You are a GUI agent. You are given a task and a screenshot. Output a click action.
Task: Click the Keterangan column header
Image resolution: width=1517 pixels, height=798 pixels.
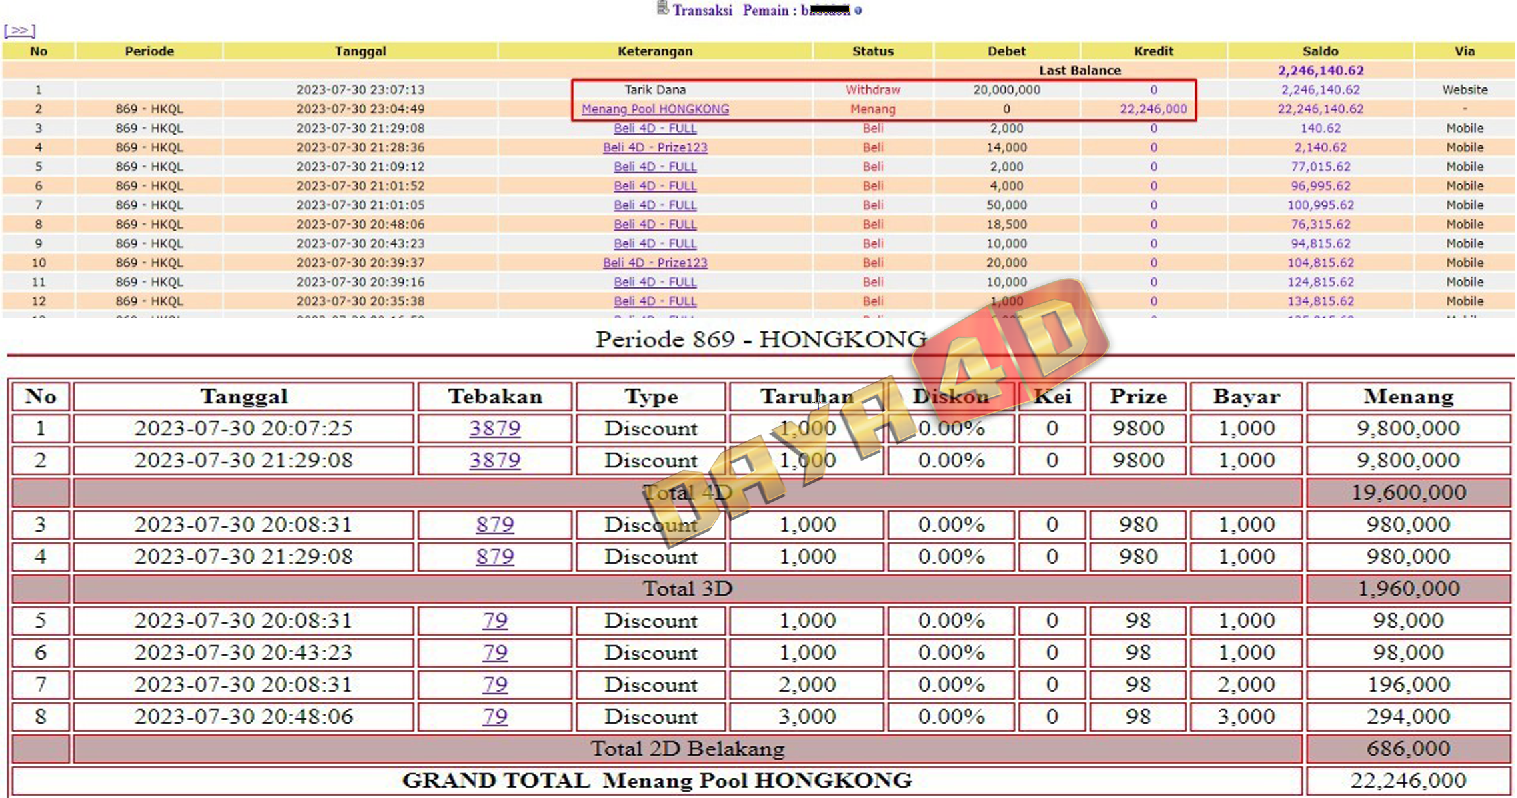[655, 51]
